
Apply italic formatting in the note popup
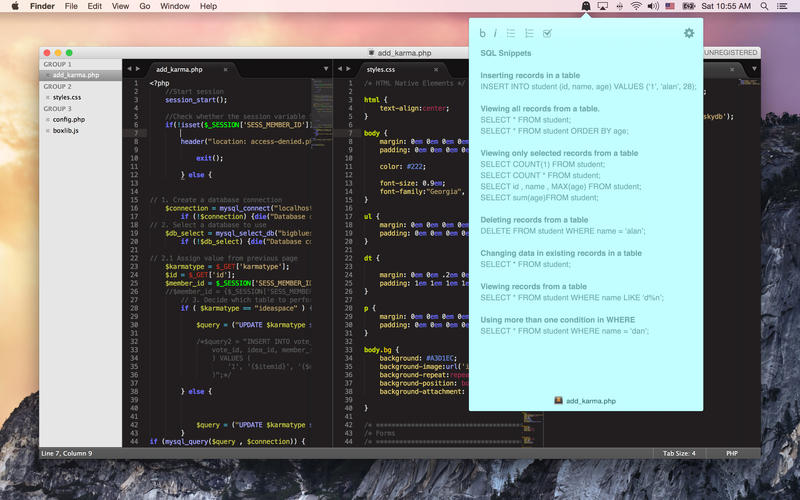(x=495, y=33)
